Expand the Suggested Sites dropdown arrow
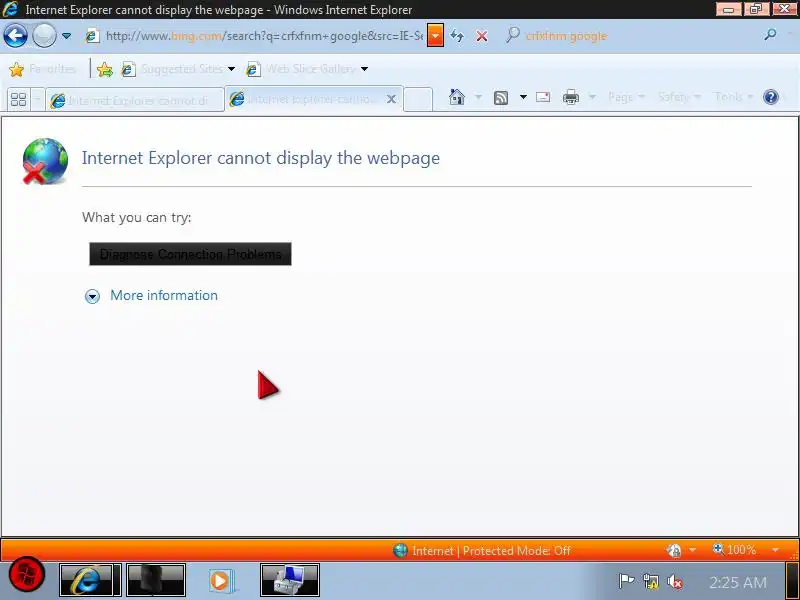Image resolution: width=800 pixels, height=600 pixels. tap(231, 69)
